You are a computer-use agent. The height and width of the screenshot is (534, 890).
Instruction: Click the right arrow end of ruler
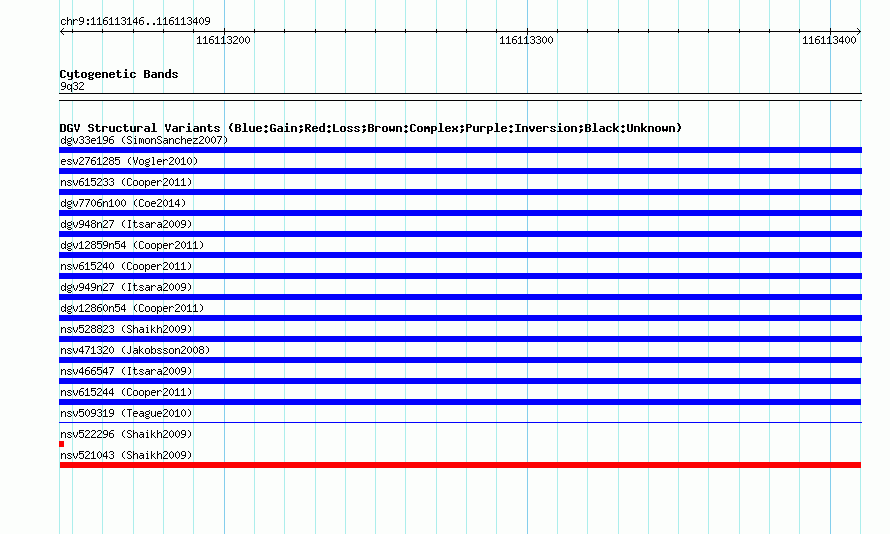coord(859,31)
